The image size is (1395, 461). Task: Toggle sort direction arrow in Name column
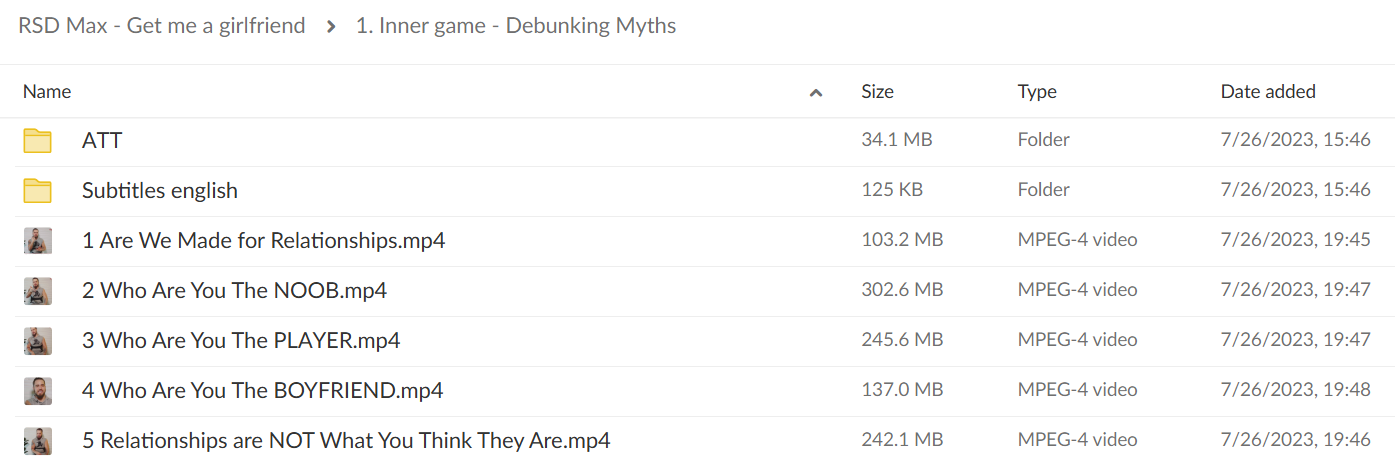coord(816,92)
